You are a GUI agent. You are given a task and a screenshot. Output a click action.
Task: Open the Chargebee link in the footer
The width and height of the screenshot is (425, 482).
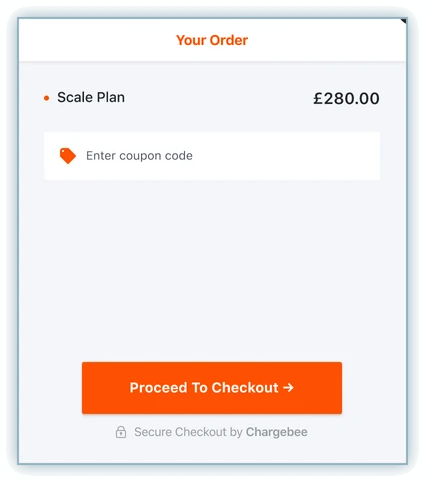[x=277, y=432]
